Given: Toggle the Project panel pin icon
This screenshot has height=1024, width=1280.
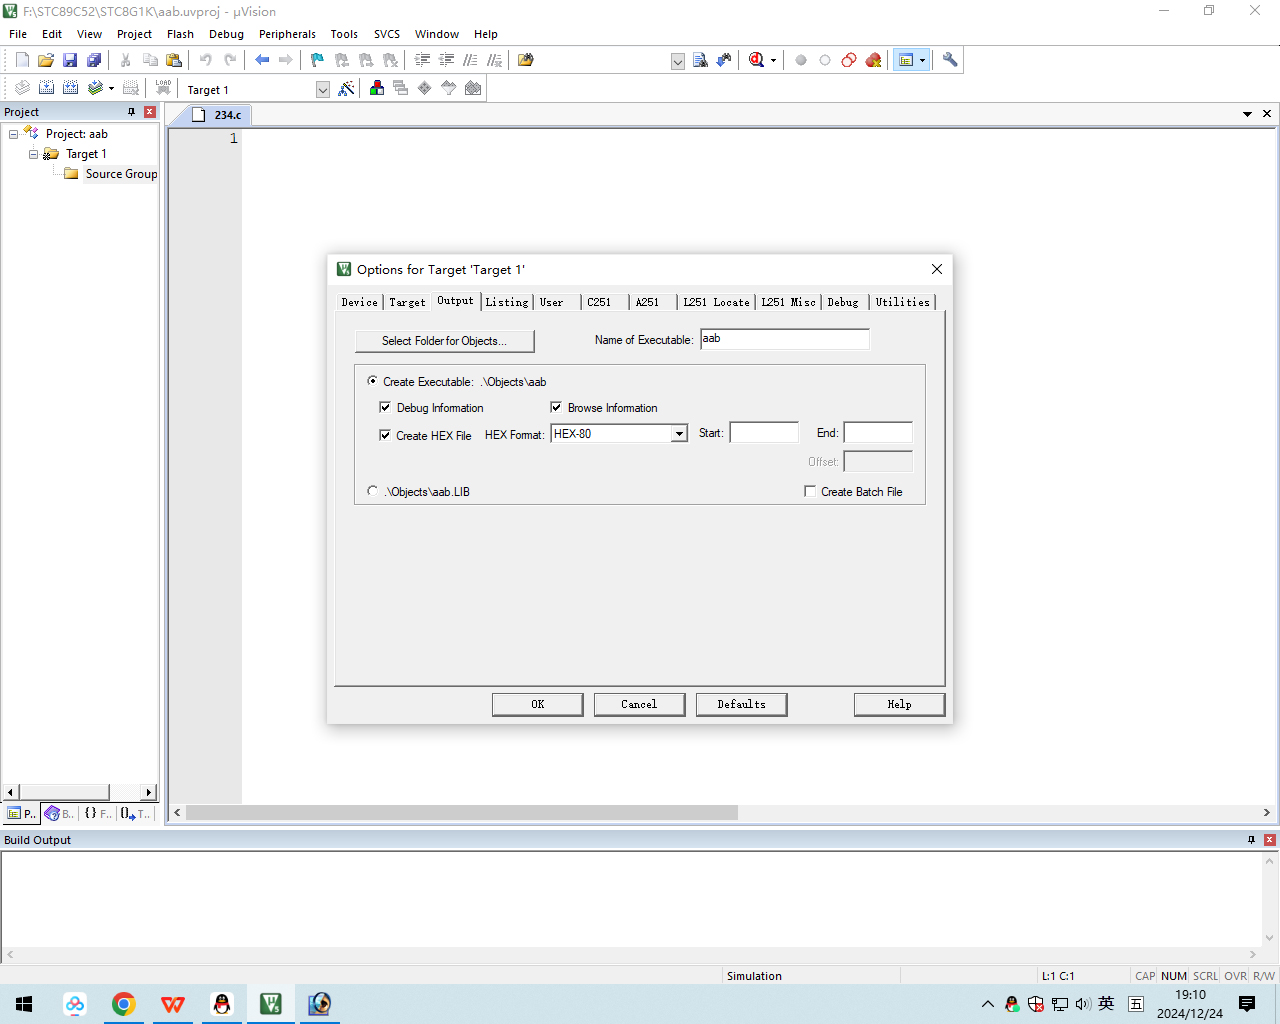Looking at the screenshot, I should (x=131, y=112).
